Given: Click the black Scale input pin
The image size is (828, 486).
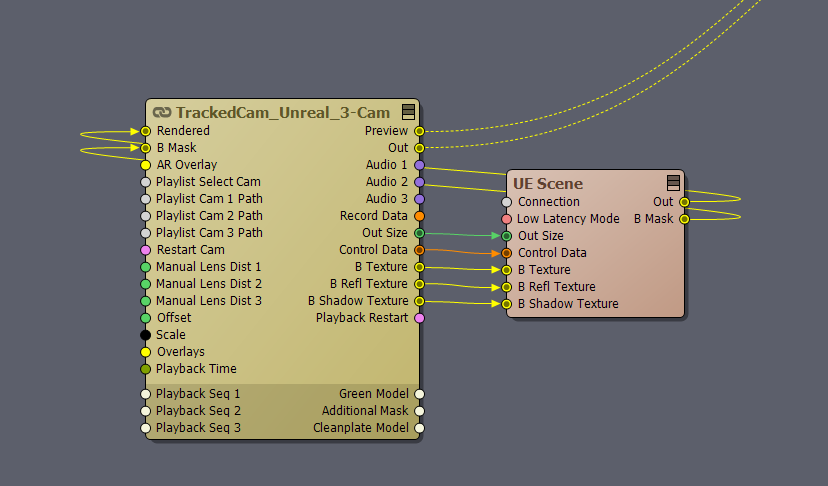Looking at the screenshot, I should click(x=146, y=335).
